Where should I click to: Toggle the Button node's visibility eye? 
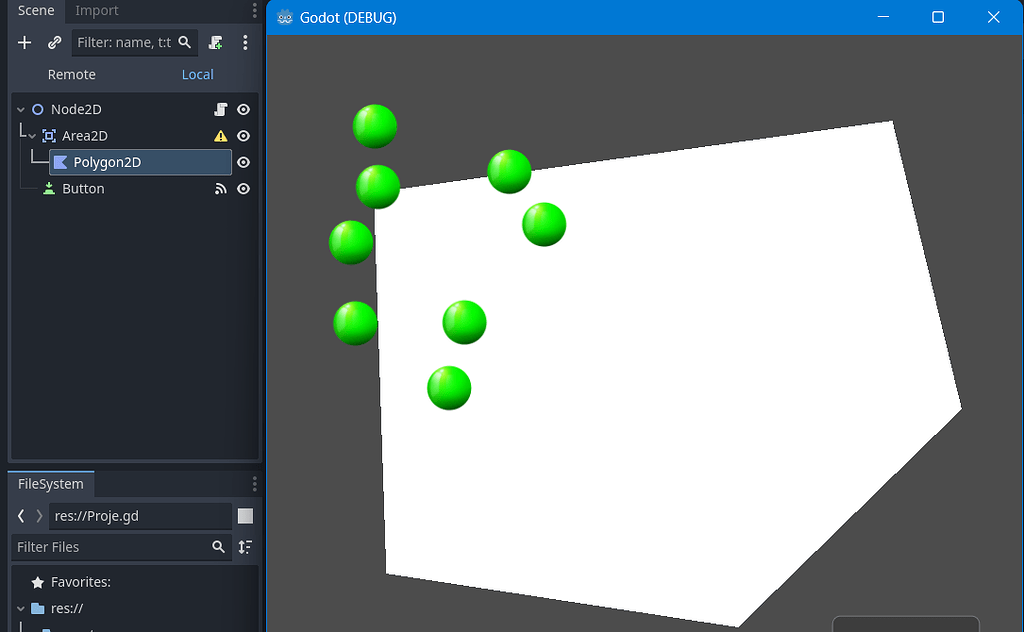[243, 188]
